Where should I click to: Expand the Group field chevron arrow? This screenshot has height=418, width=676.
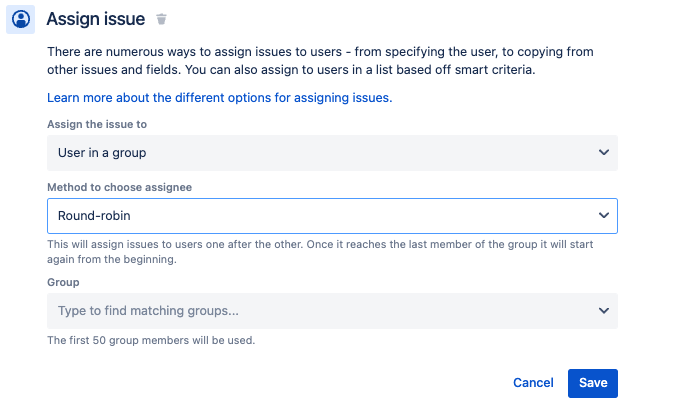604,311
